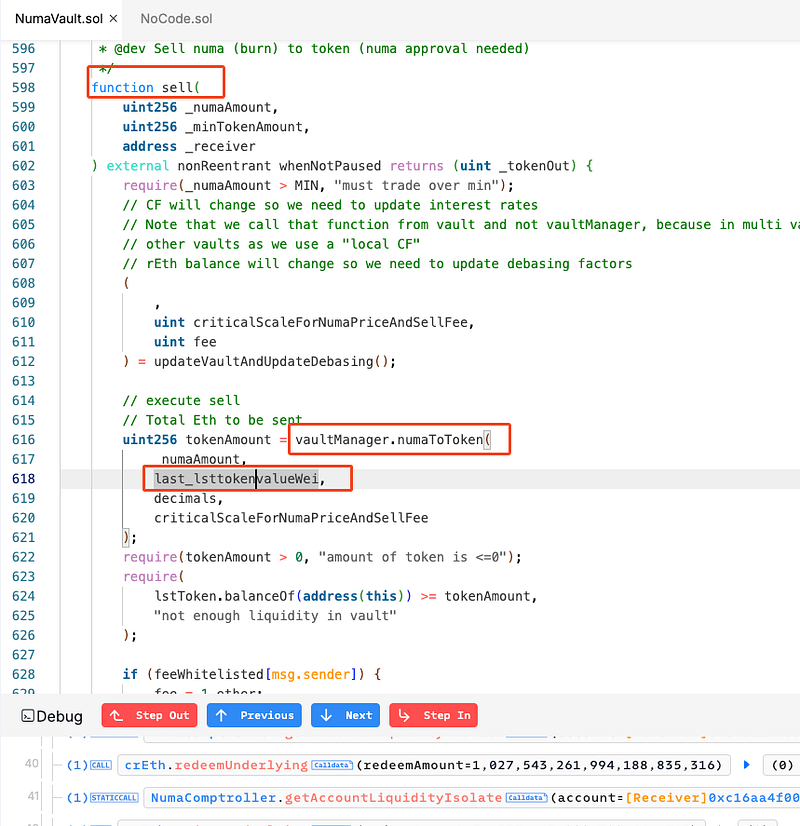Click the Debug terminal icon
This screenshot has width=800, height=826.
(30, 716)
